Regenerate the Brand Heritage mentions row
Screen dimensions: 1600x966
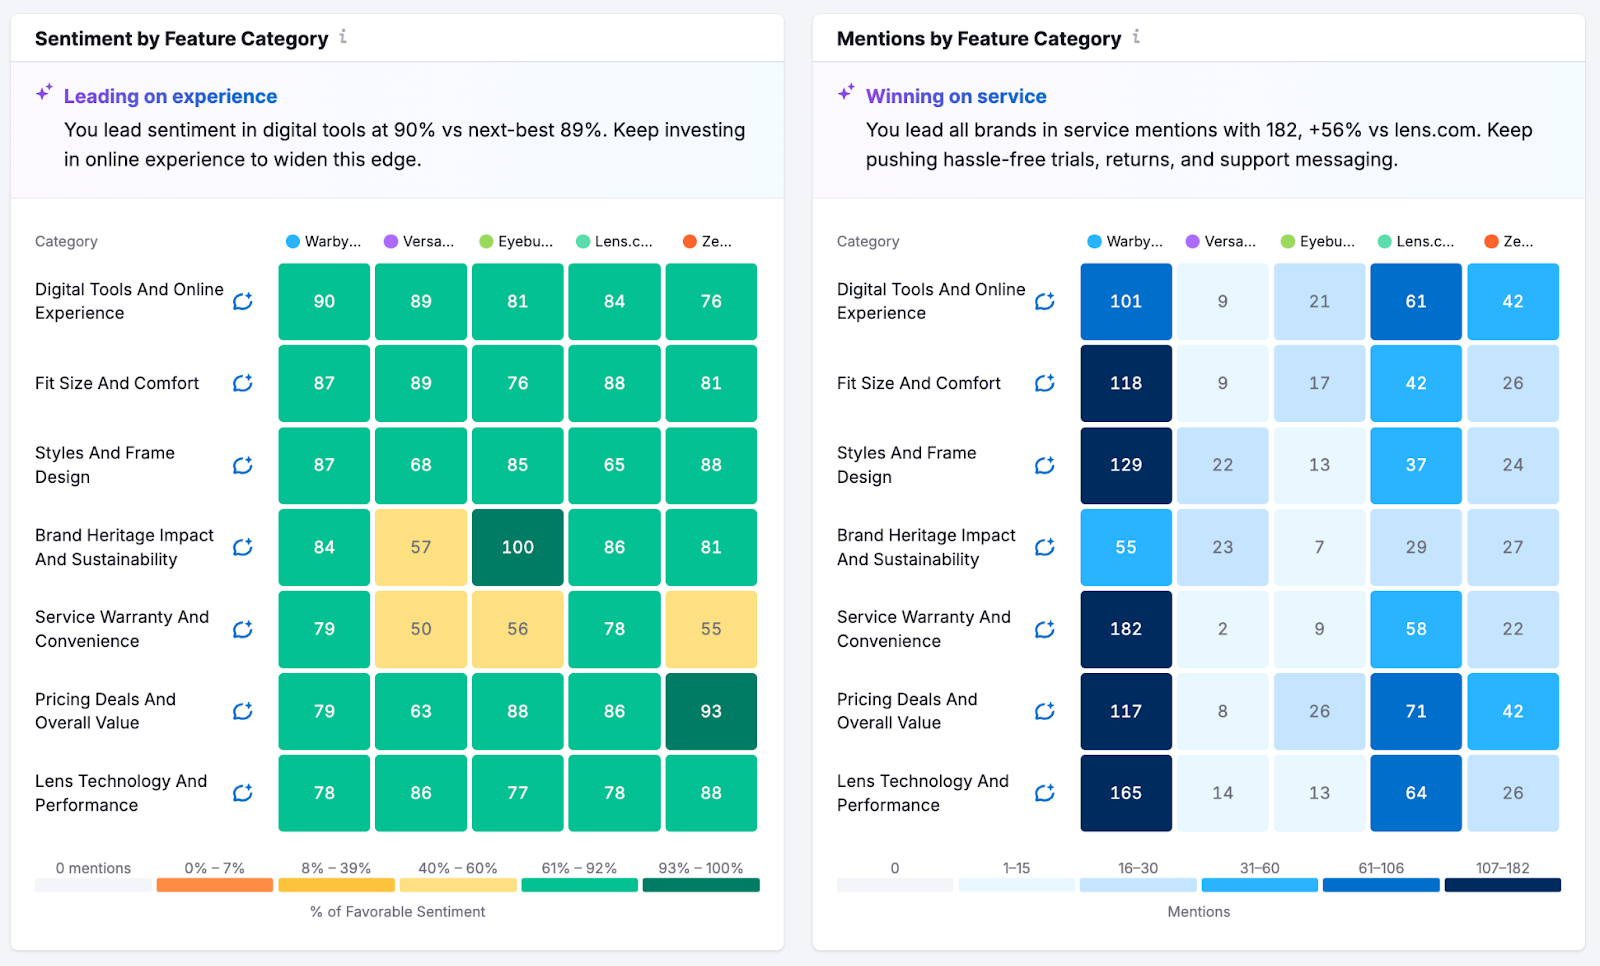click(1045, 547)
